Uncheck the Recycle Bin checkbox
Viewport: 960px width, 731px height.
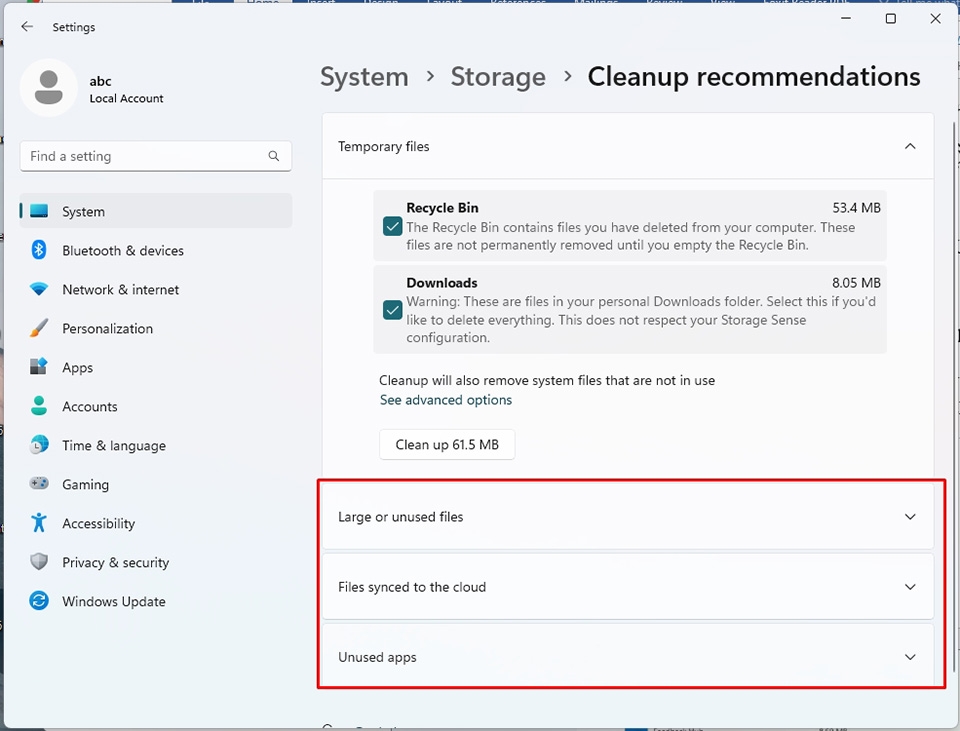(x=392, y=227)
